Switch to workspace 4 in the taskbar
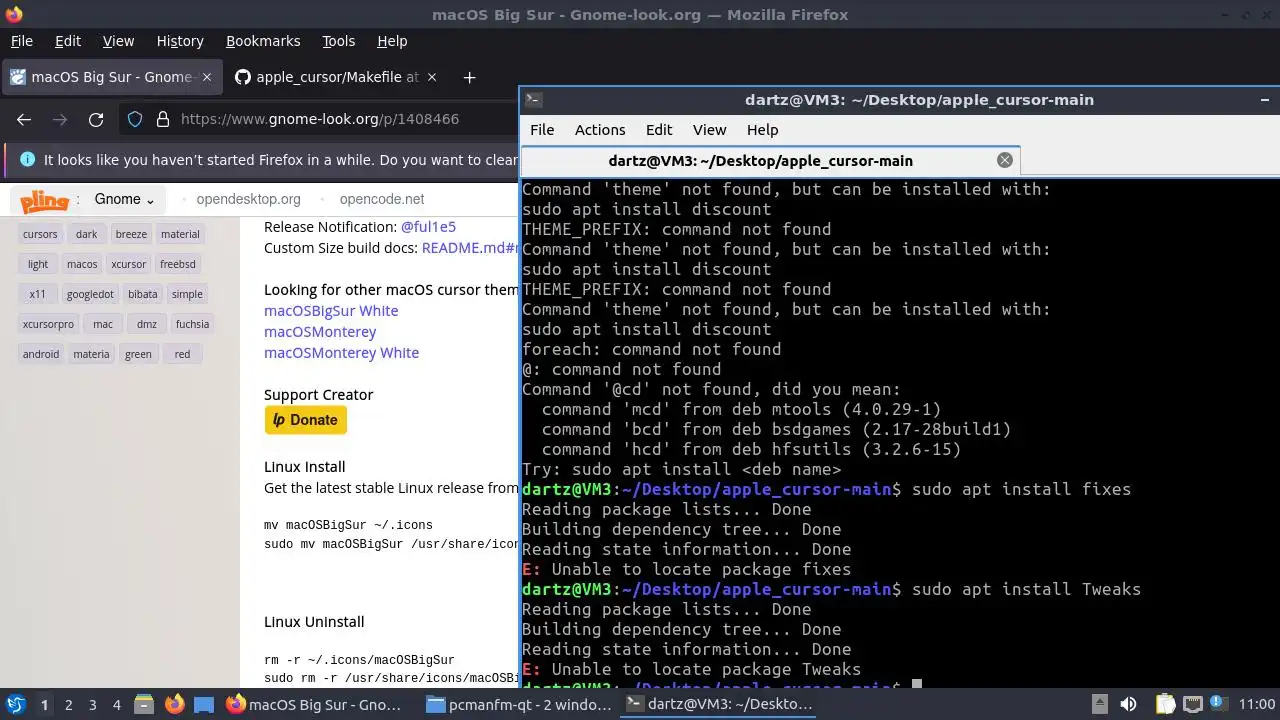The width and height of the screenshot is (1280, 720). (116, 705)
